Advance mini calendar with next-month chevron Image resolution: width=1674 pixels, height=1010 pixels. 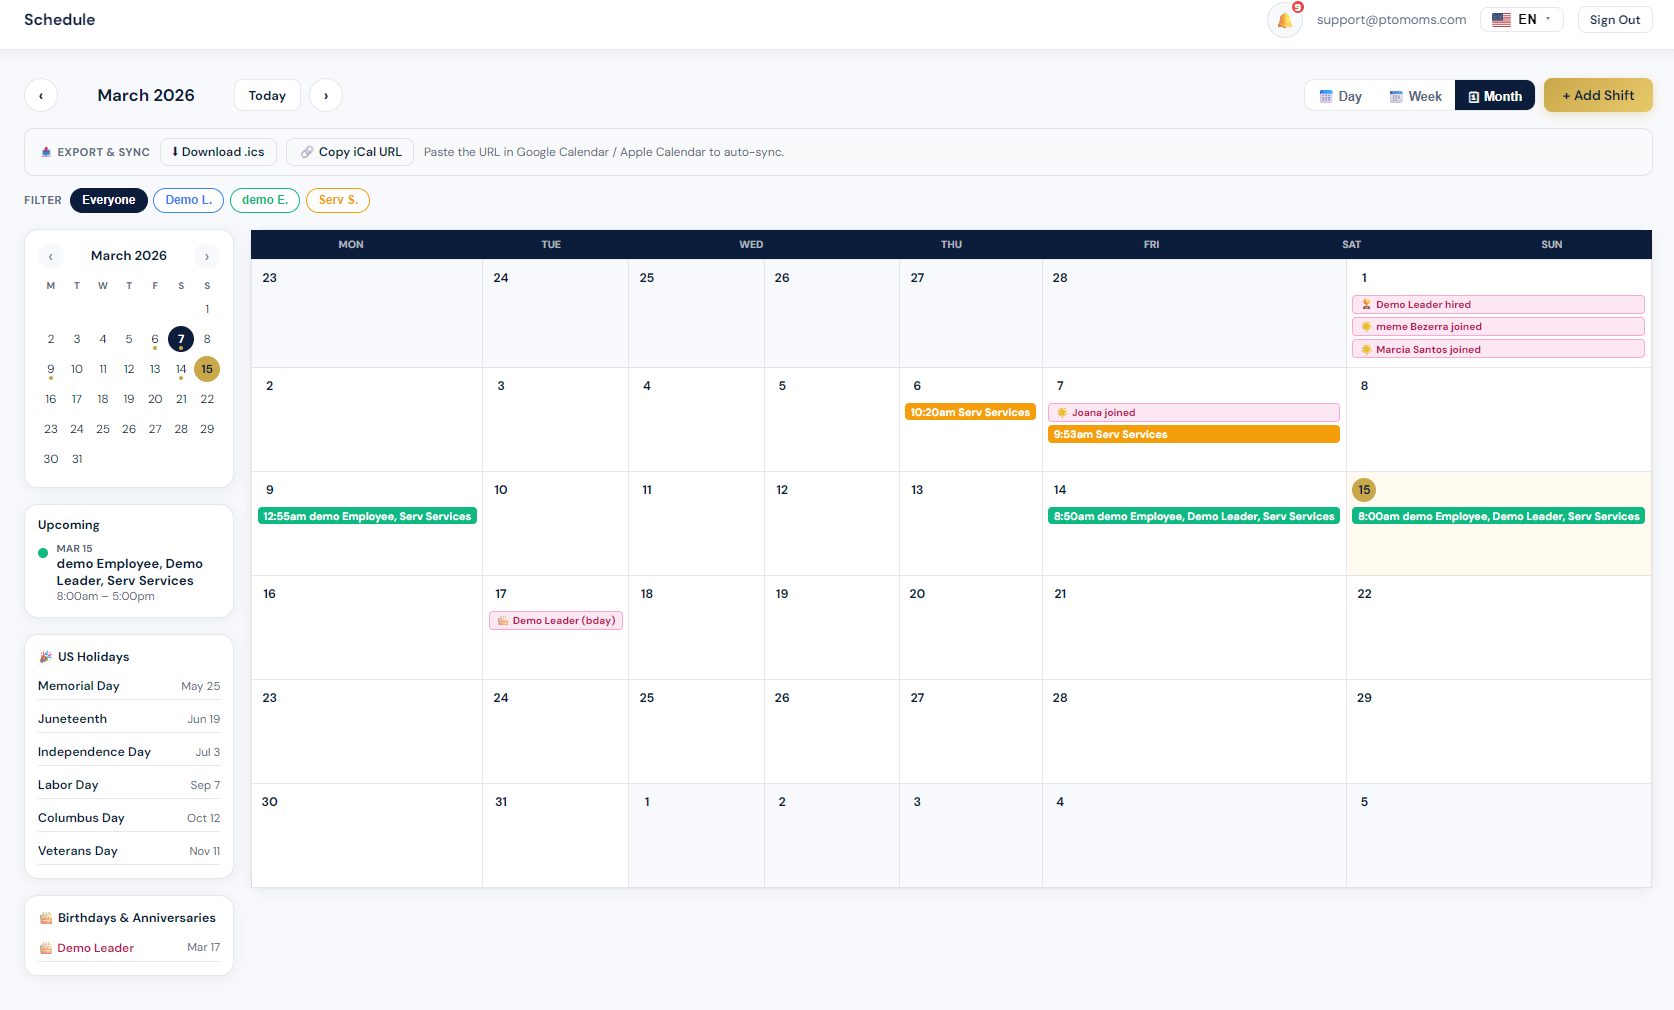(207, 256)
